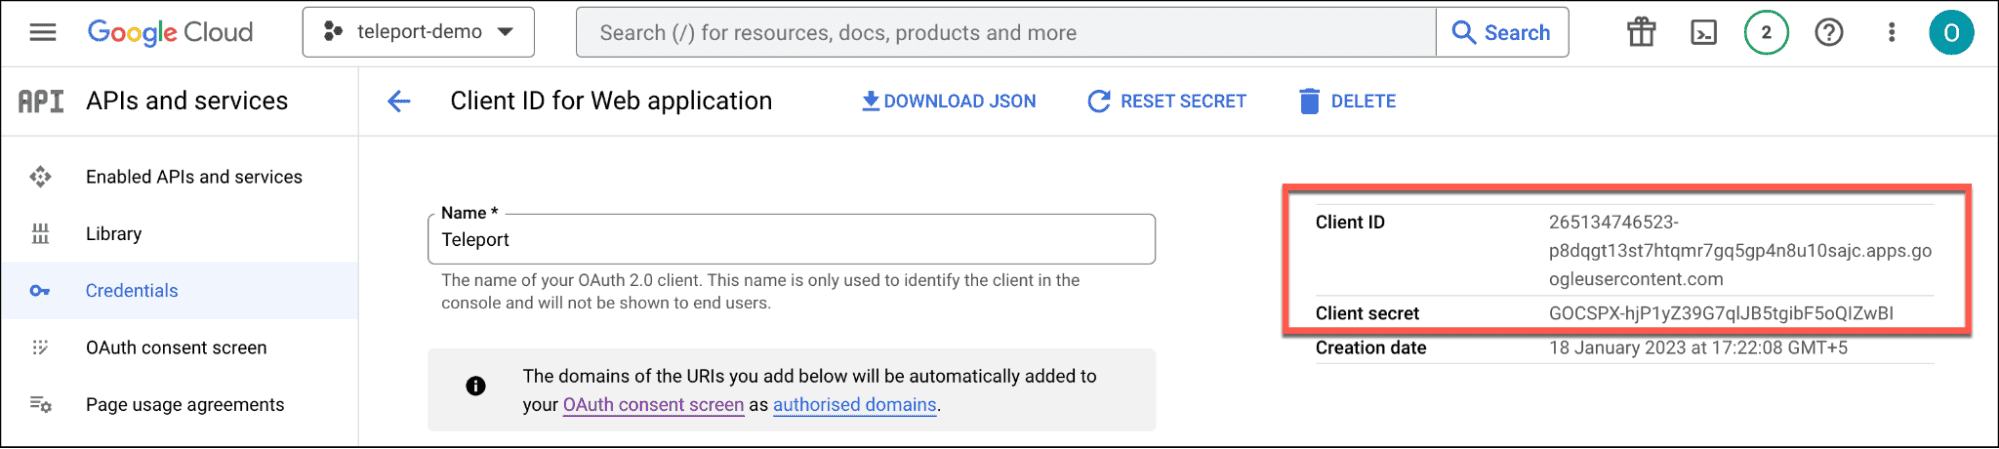
Task: Open the three-dot settings menu
Action: 1891,33
